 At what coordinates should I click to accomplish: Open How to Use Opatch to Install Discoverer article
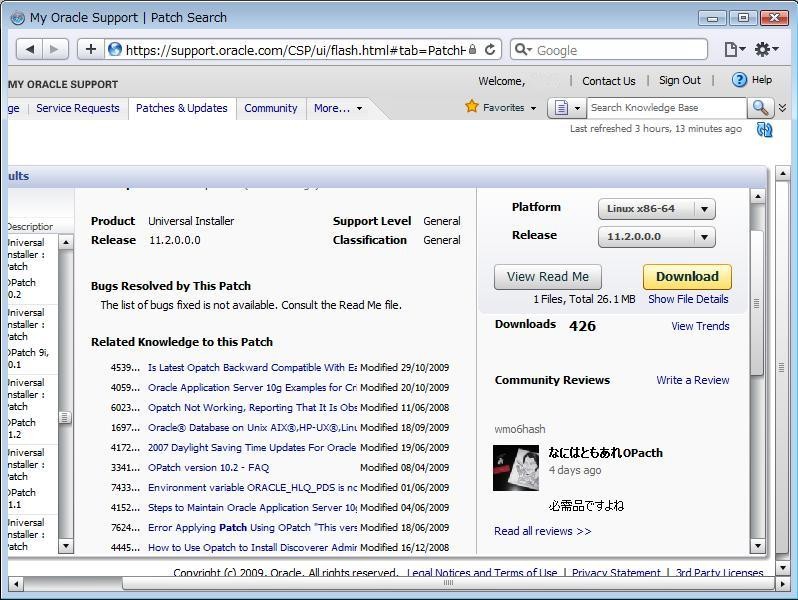tap(252, 548)
